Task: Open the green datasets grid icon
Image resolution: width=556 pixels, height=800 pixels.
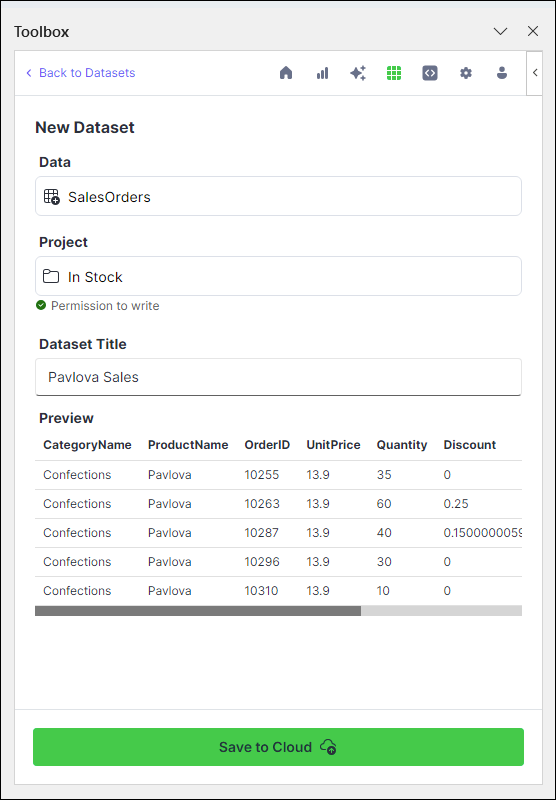Action: pos(394,73)
